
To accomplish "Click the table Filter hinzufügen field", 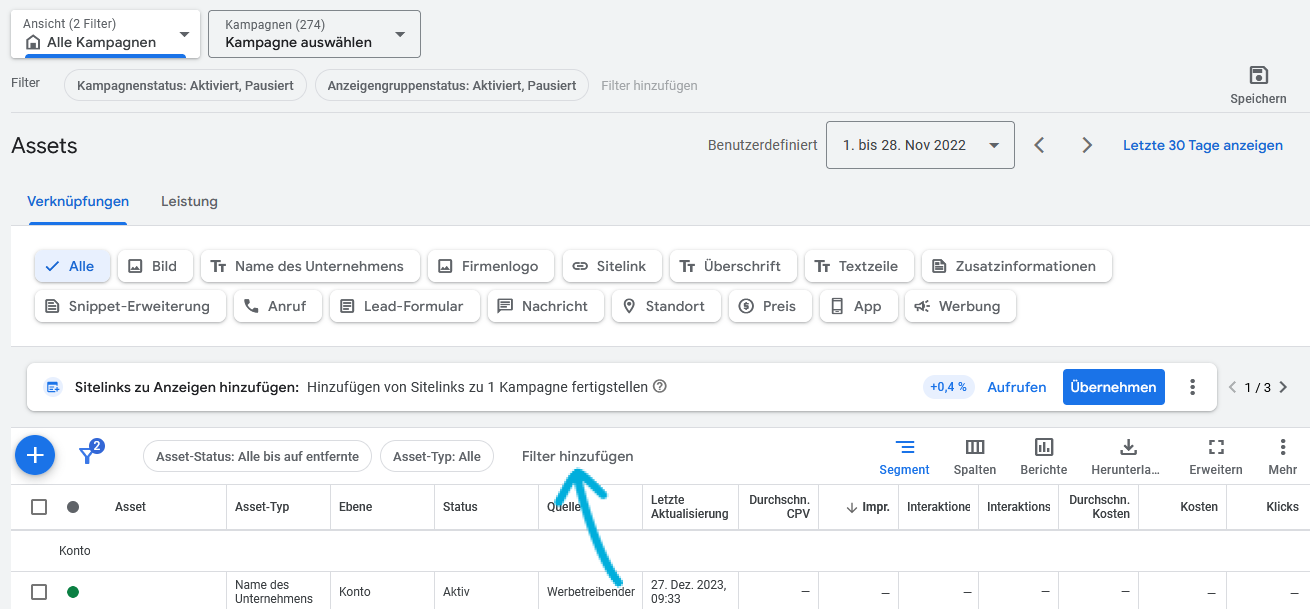I will [x=578, y=456].
